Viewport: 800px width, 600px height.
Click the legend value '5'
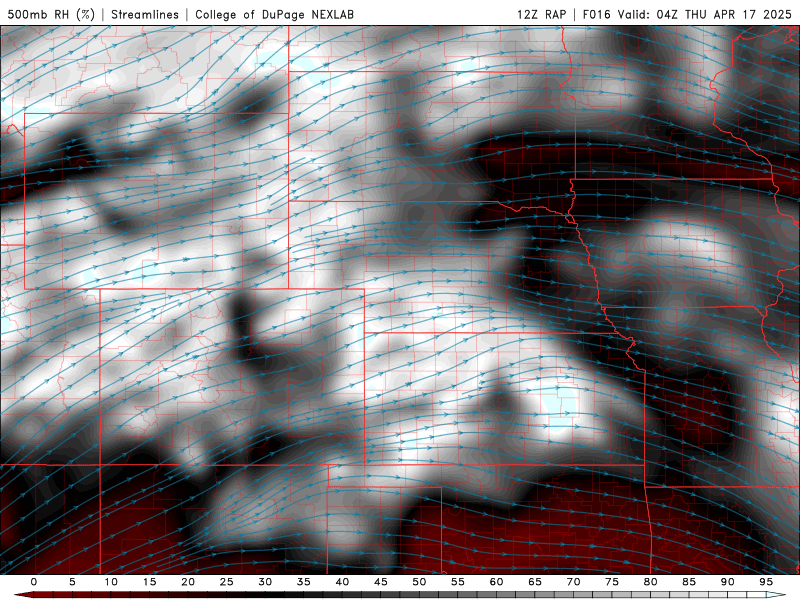click(x=72, y=582)
